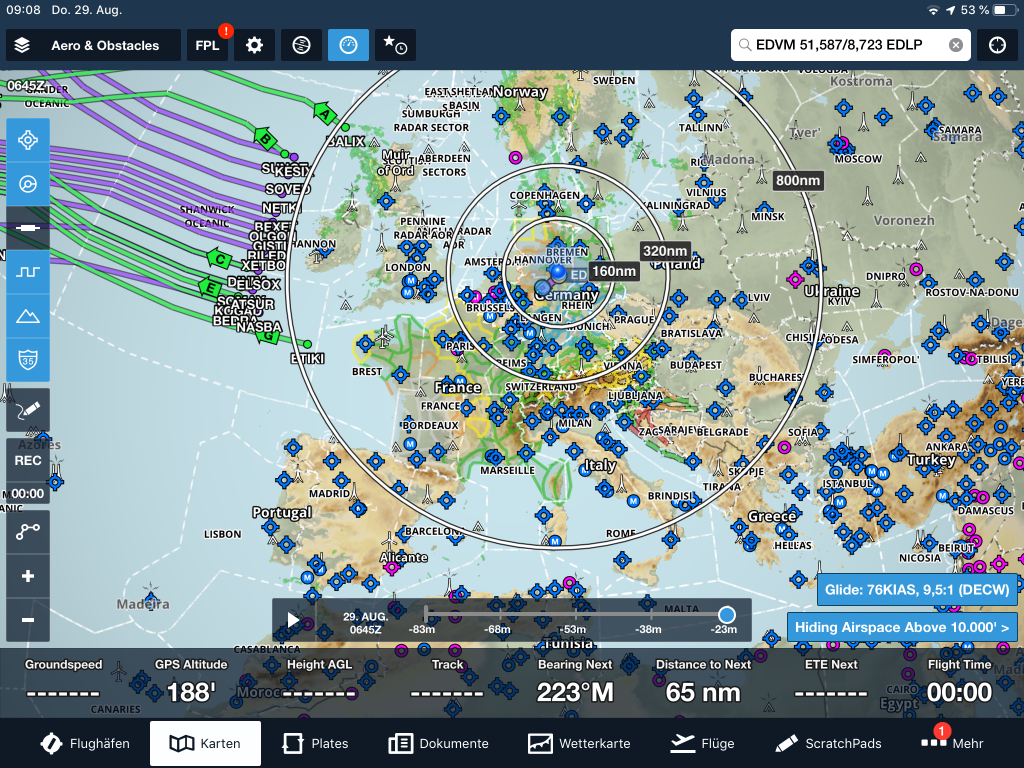
Task: Toggle the instrument gauge panel button
Action: click(348, 45)
